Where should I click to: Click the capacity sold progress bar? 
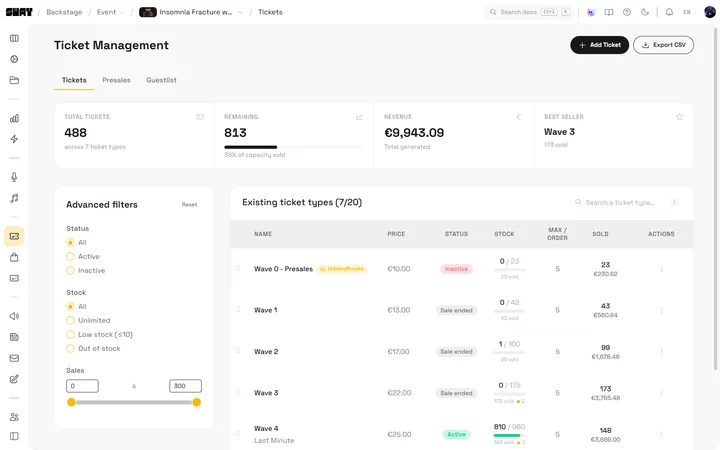(x=294, y=147)
